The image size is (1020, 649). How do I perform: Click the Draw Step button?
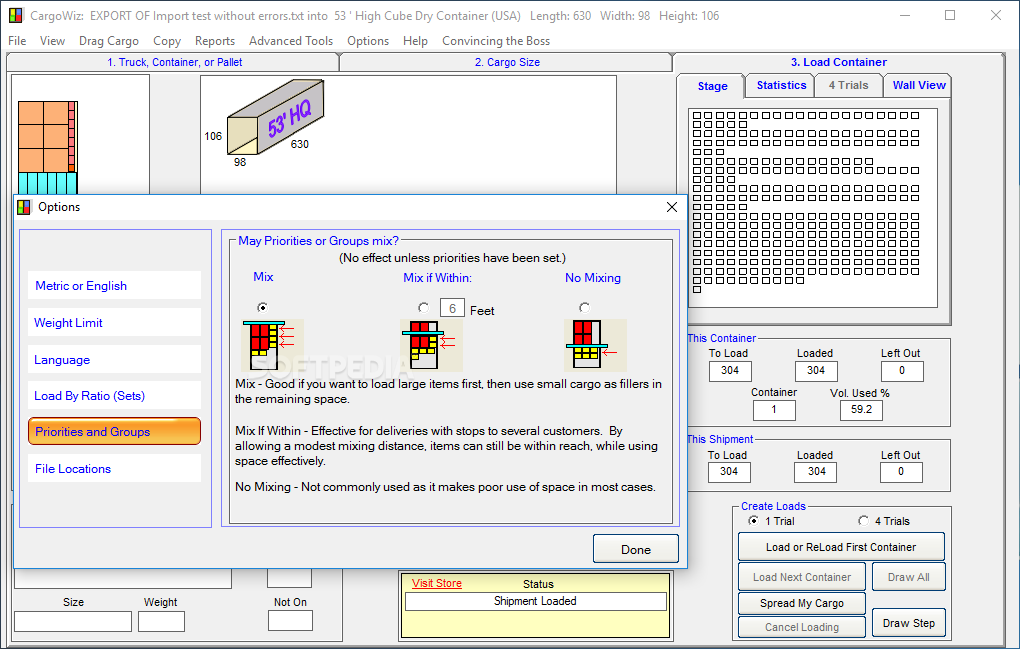[908, 623]
